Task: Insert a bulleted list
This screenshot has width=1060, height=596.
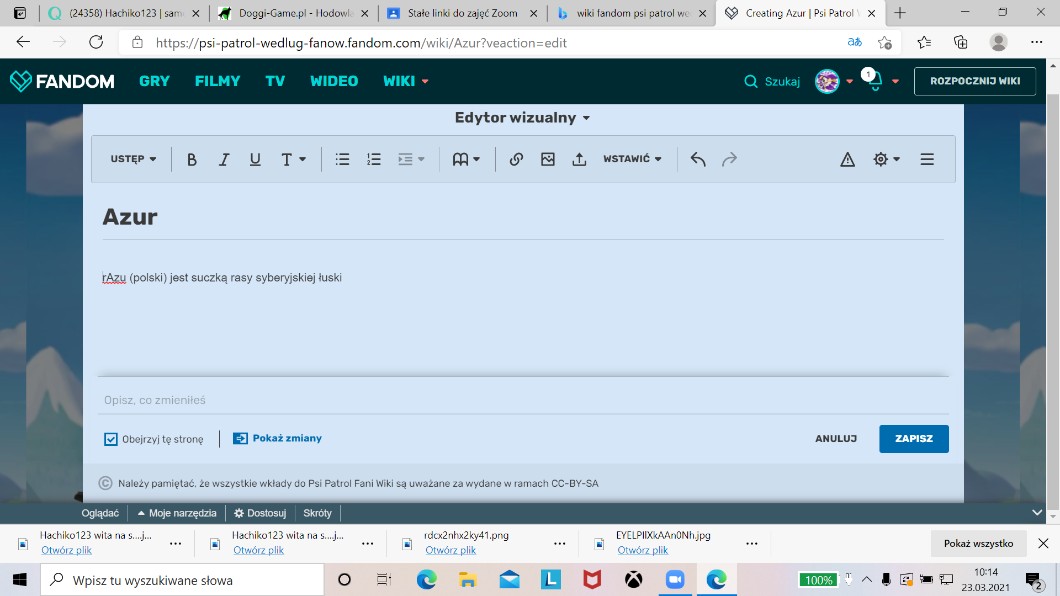Action: (x=342, y=159)
